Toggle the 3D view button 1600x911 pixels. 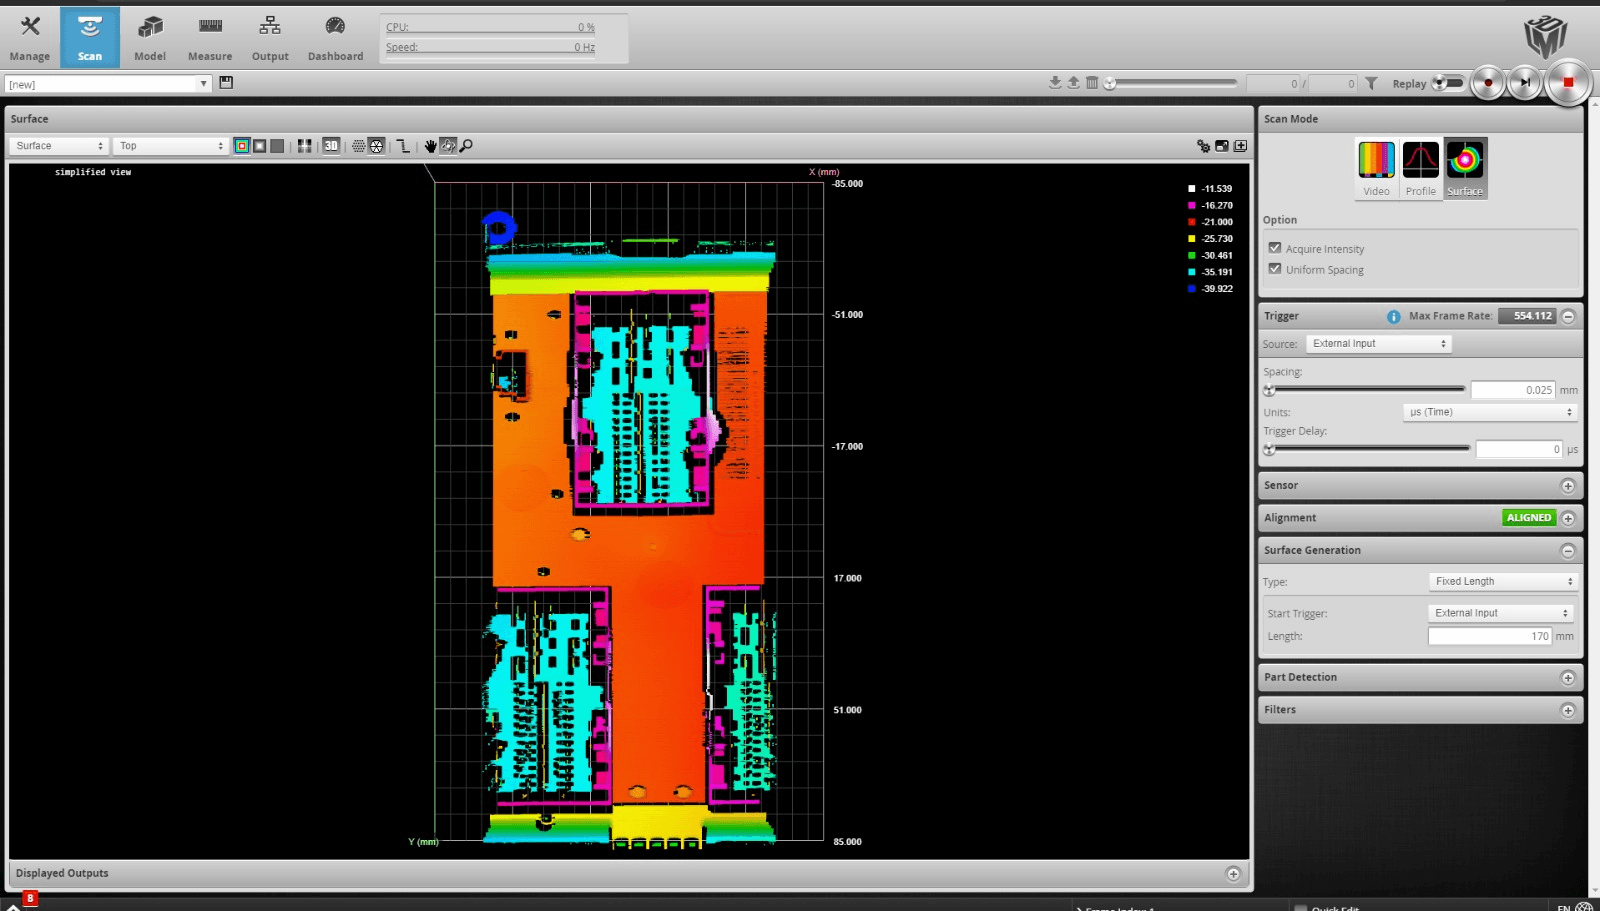(x=331, y=146)
